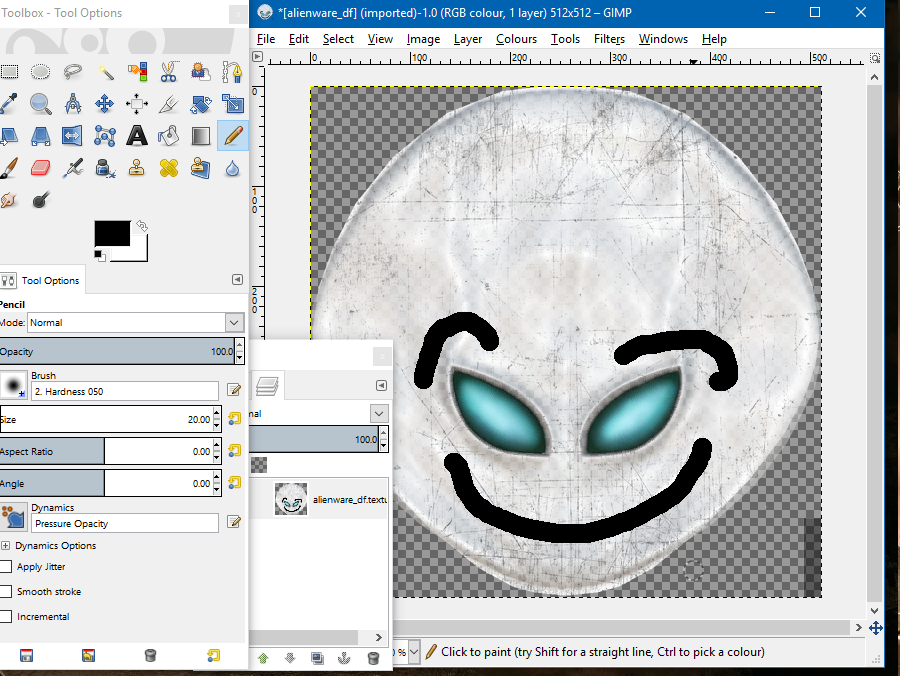
Task: Edit the brush Hardness 050 settings
Action: tap(234, 390)
